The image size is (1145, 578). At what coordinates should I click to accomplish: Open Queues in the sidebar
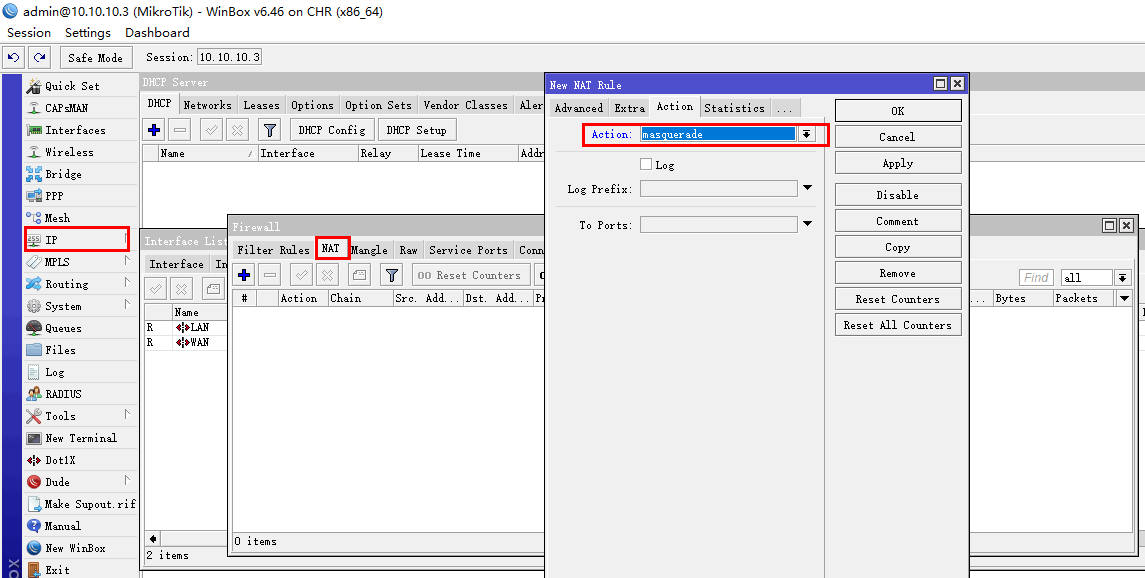[64, 328]
